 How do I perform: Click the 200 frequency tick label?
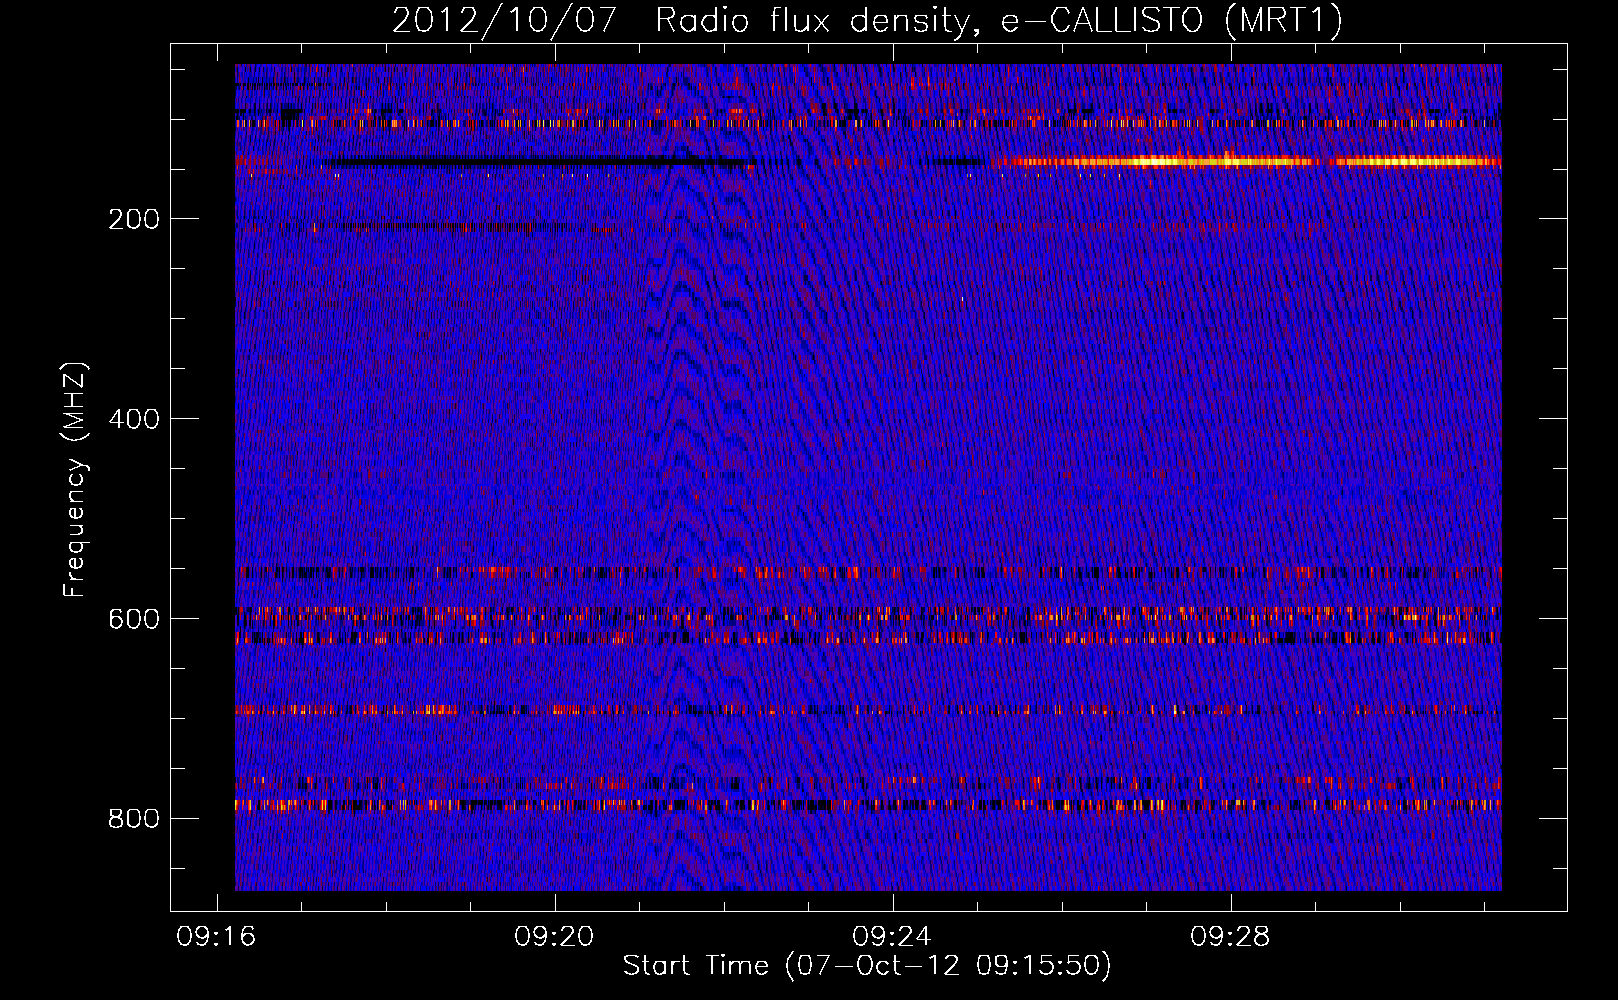[134, 219]
